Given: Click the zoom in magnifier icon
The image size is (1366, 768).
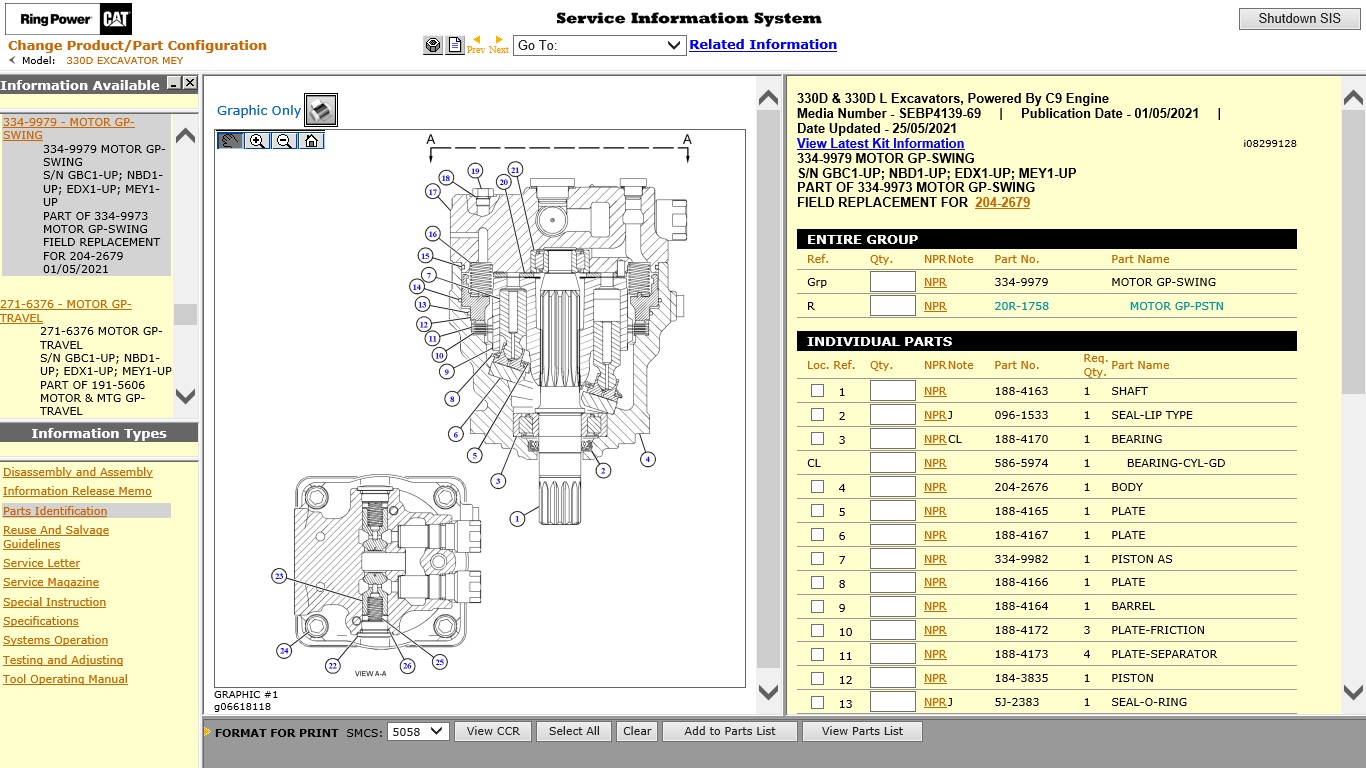Looking at the screenshot, I should pos(258,141).
